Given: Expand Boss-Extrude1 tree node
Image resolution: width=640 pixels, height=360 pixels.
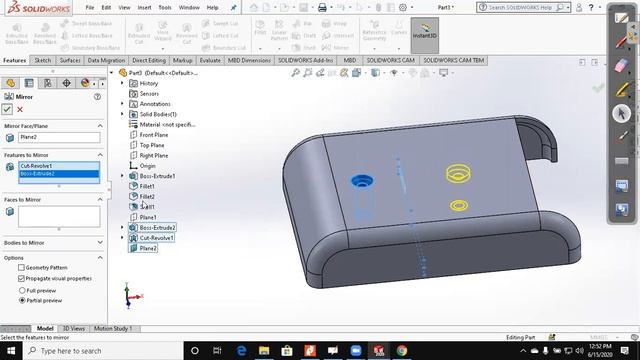Looking at the screenshot, I should click(x=122, y=176).
